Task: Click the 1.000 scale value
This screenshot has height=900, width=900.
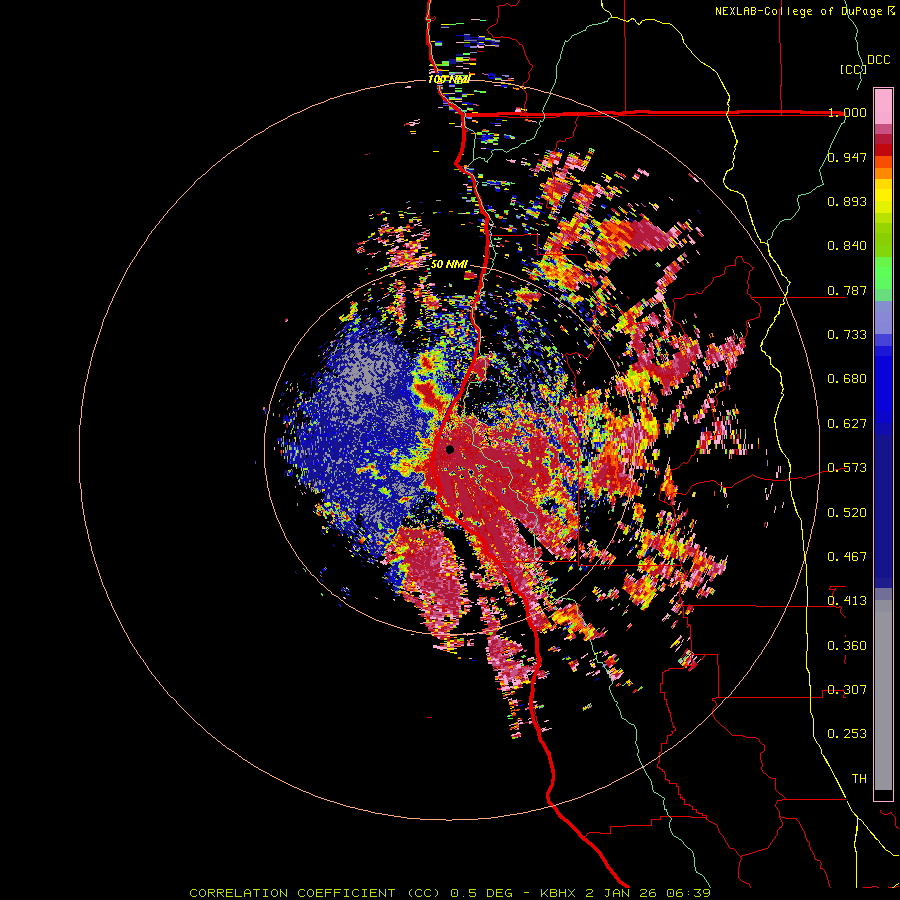Action: (847, 112)
